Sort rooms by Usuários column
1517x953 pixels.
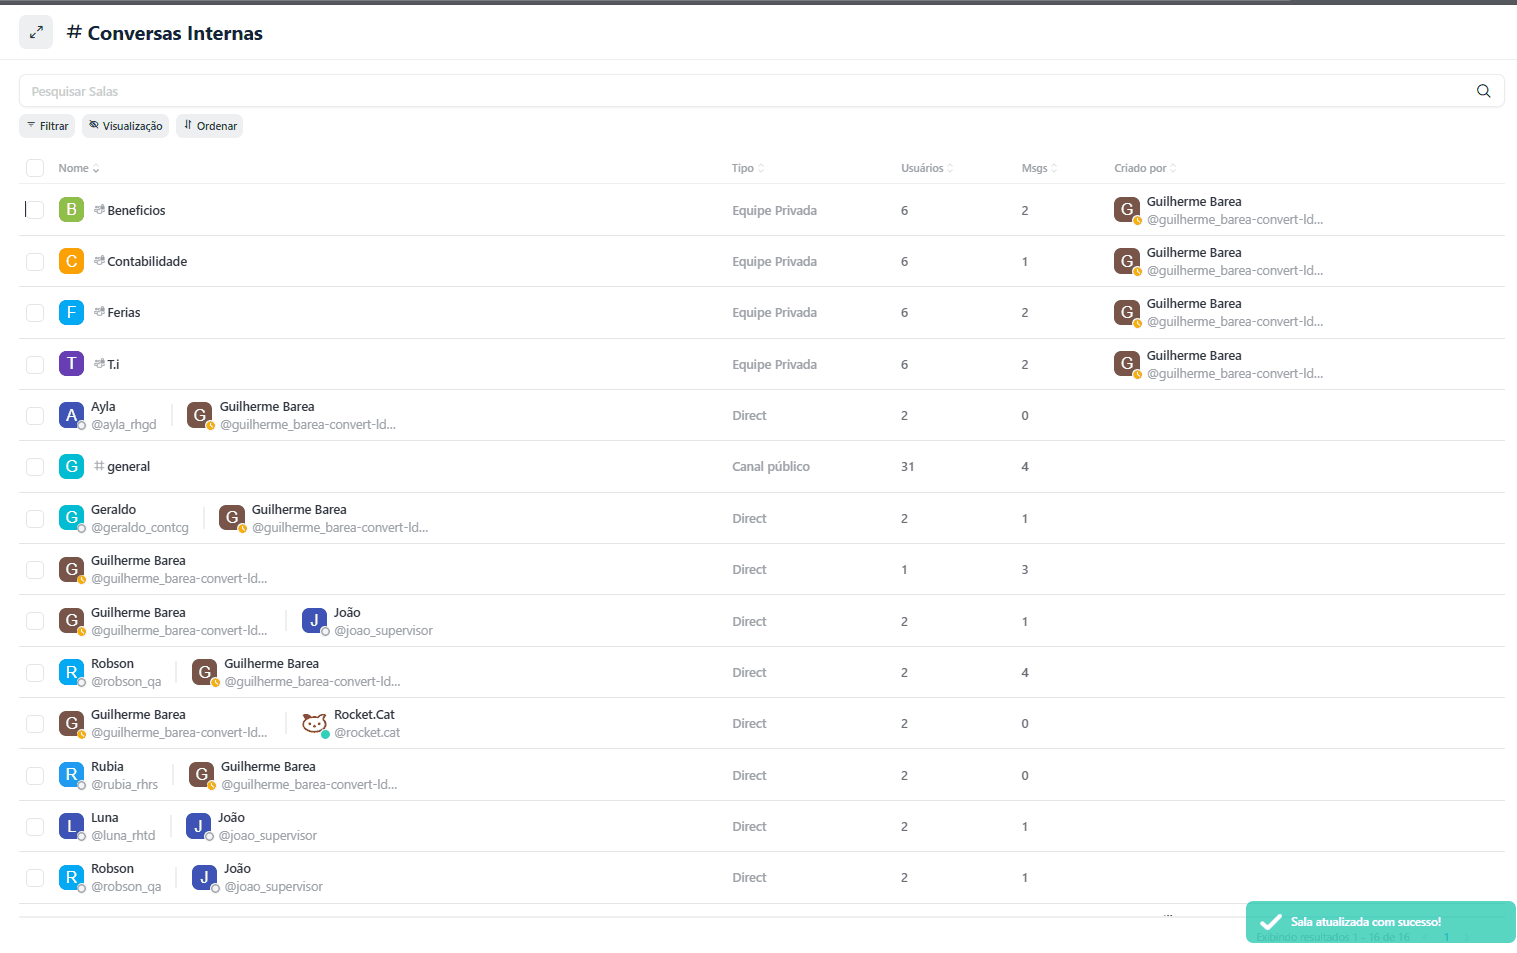pos(927,168)
